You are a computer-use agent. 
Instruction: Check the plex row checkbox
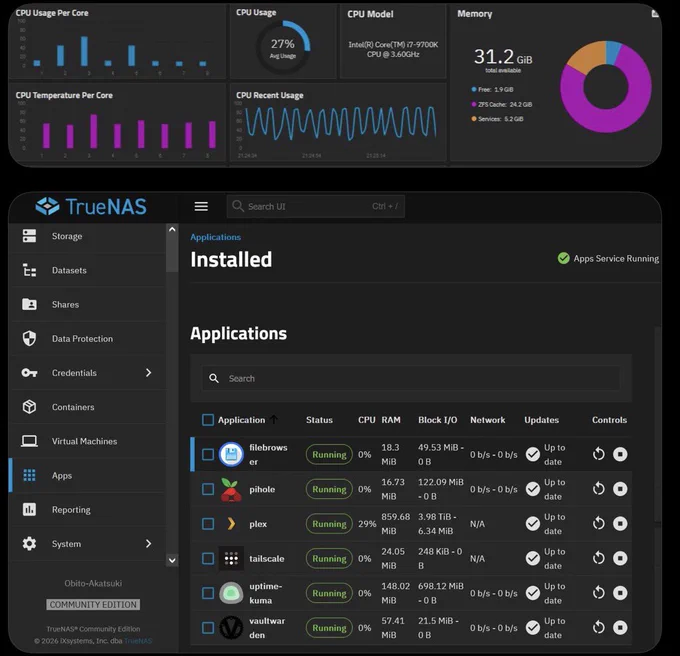click(x=208, y=524)
